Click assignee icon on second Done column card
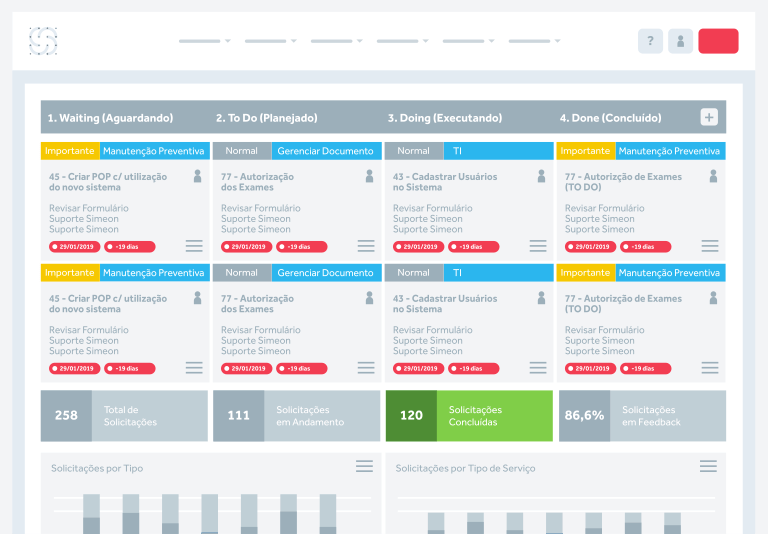768x534 pixels. pos(713,298)
